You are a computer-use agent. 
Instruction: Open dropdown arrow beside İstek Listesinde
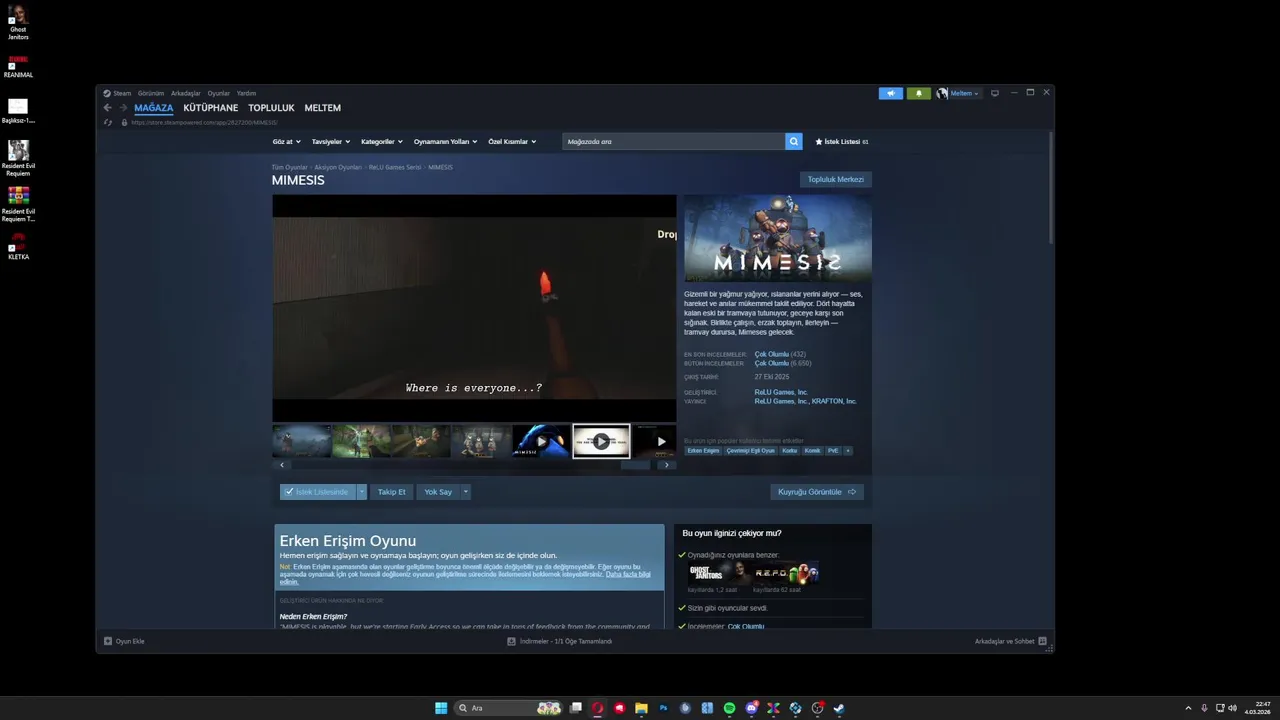click(x=362, y=492)
